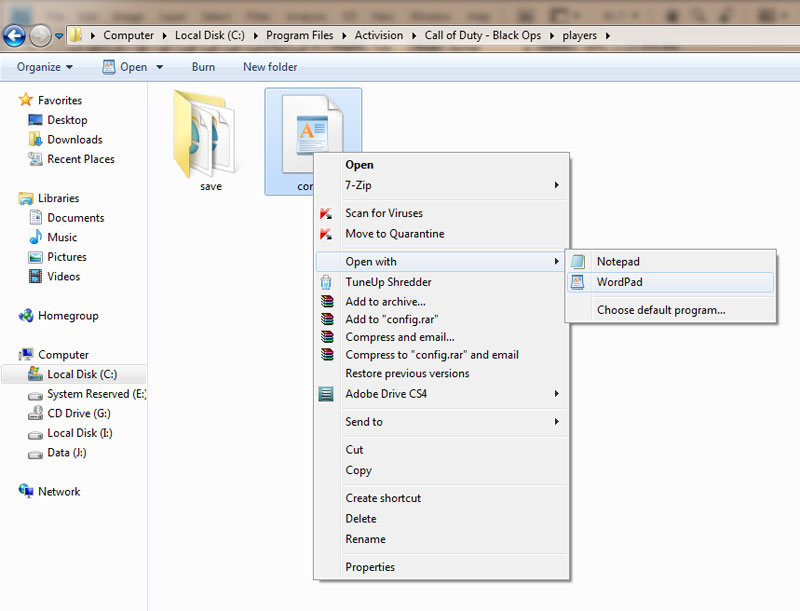Click the Documents library icon

click(x=35, y=218)
